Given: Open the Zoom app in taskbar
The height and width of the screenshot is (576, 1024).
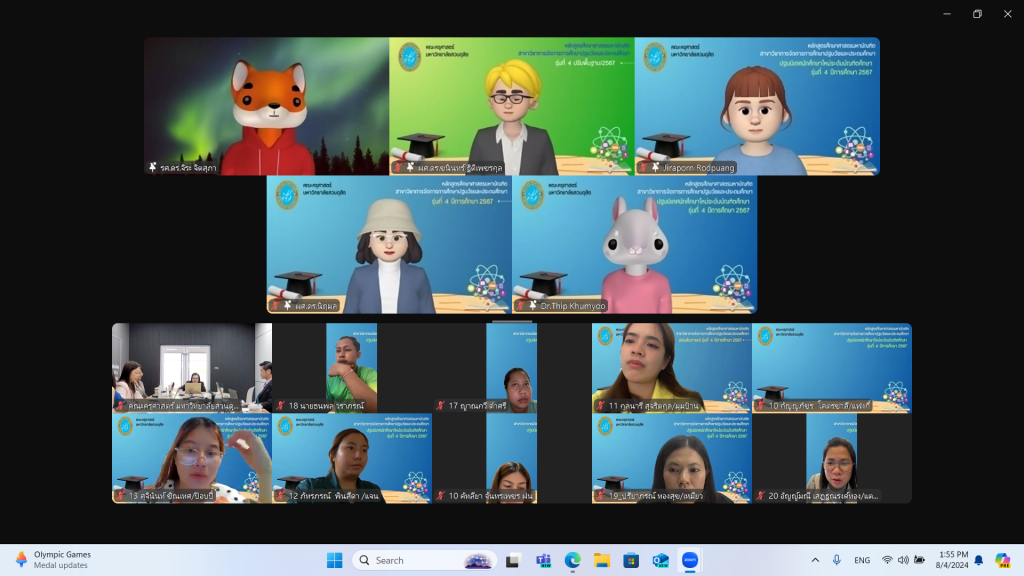Looking at the screenshot, I should pos(689,560).
